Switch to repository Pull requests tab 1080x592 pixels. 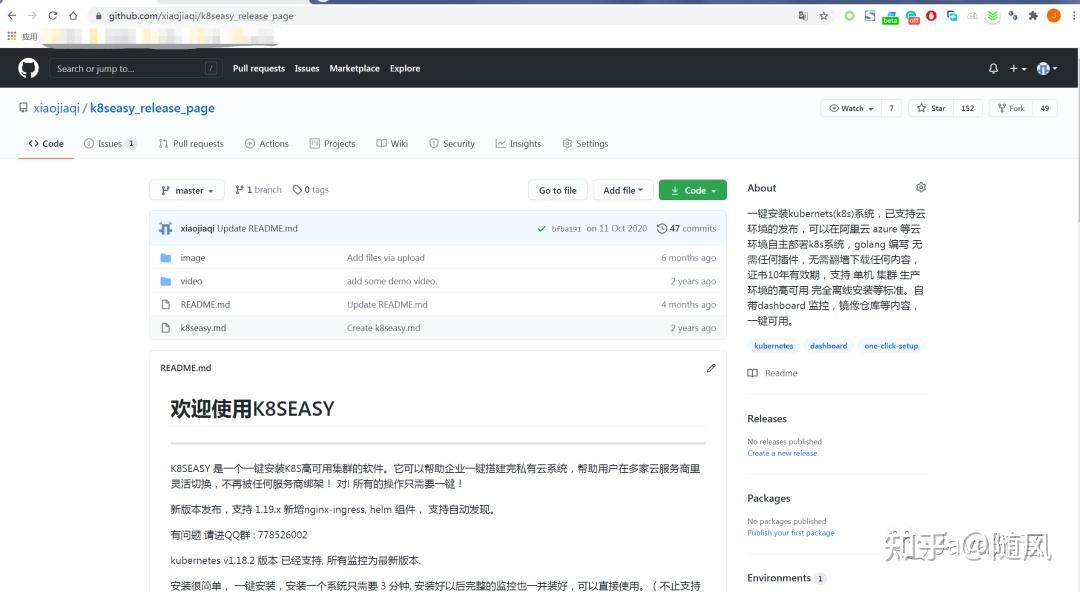191,143
